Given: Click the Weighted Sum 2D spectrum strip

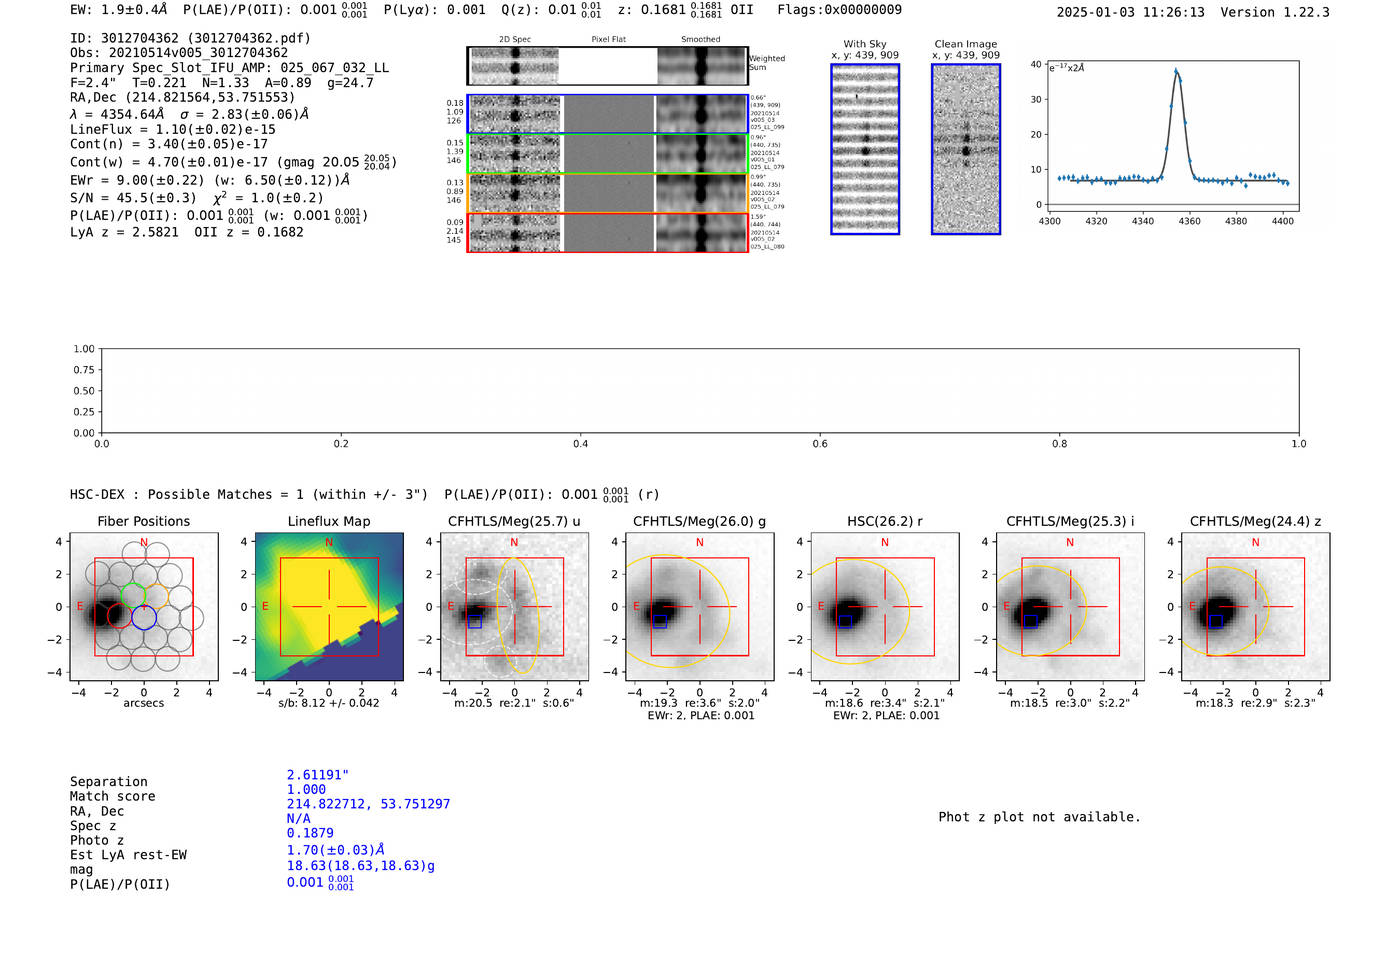Looking at the screenshot, I should click(x=607, y=66).
